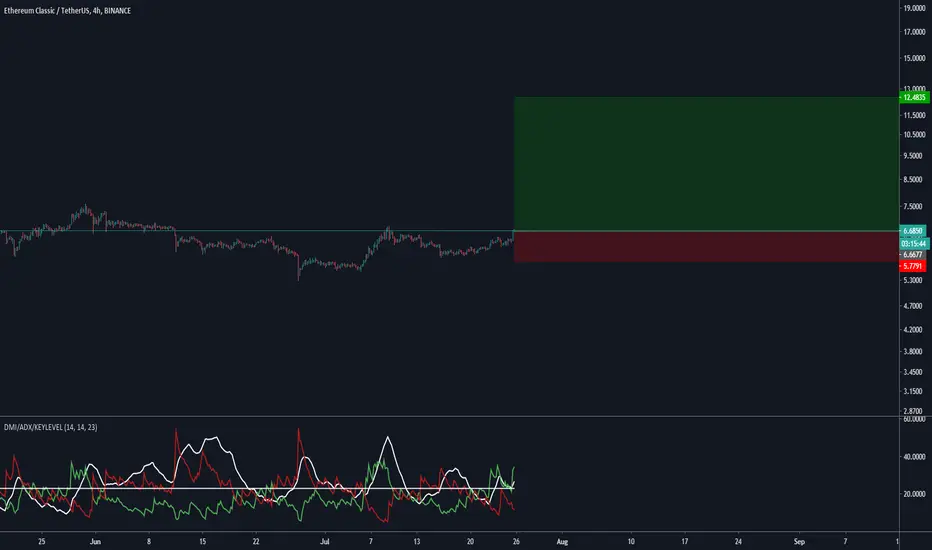Click the 20.0000 tick on the indicator axis
Image resolution: width=932 pixels, height=550 pixels.
point(914,494)
